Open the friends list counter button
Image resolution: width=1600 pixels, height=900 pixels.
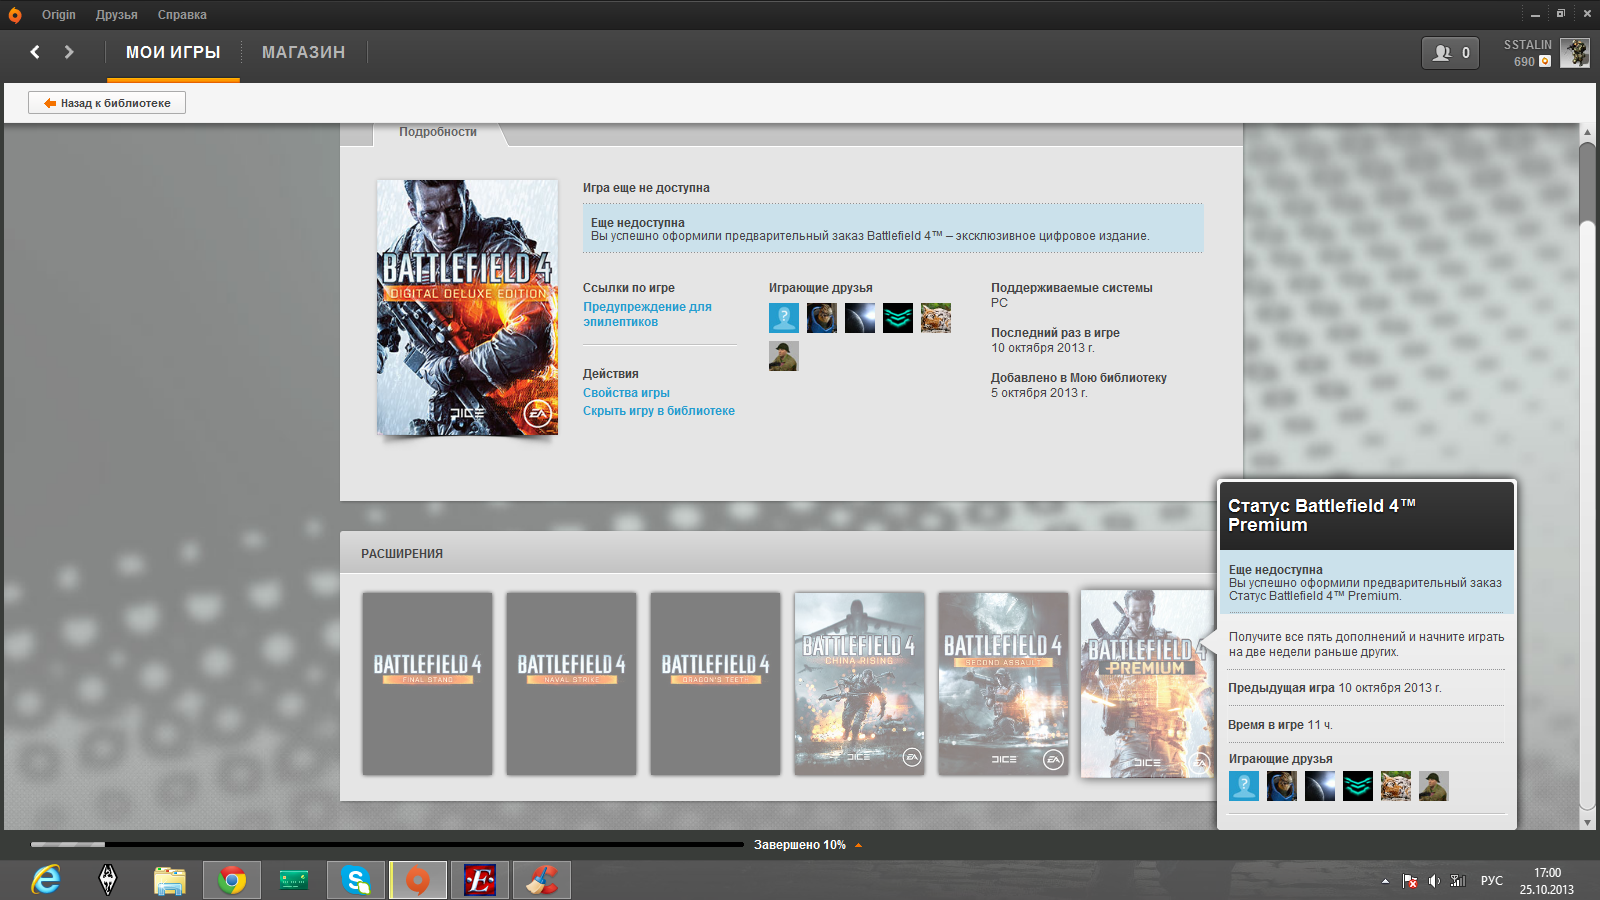click(1450, 53)
